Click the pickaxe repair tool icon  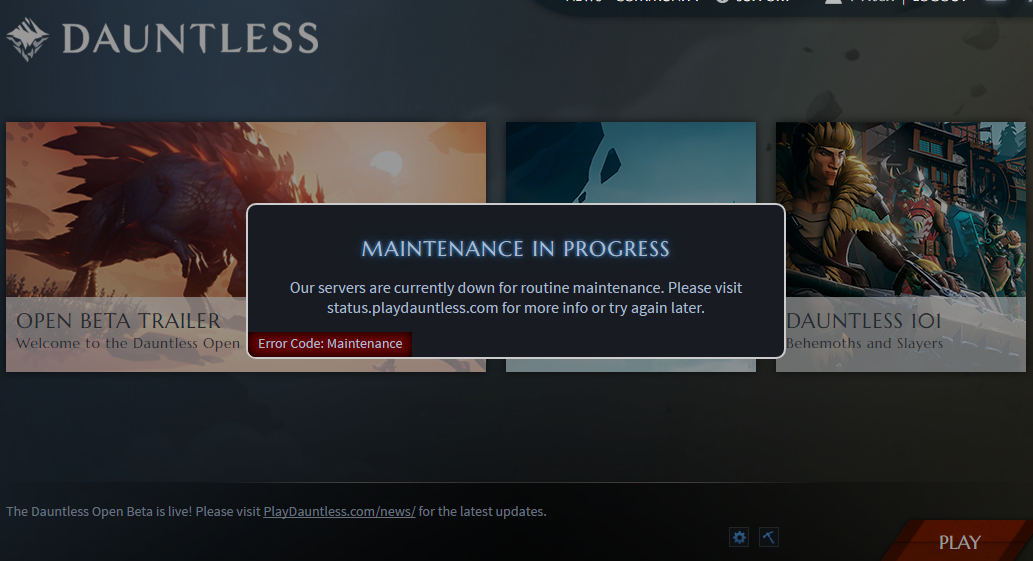[x=769, y=537]
